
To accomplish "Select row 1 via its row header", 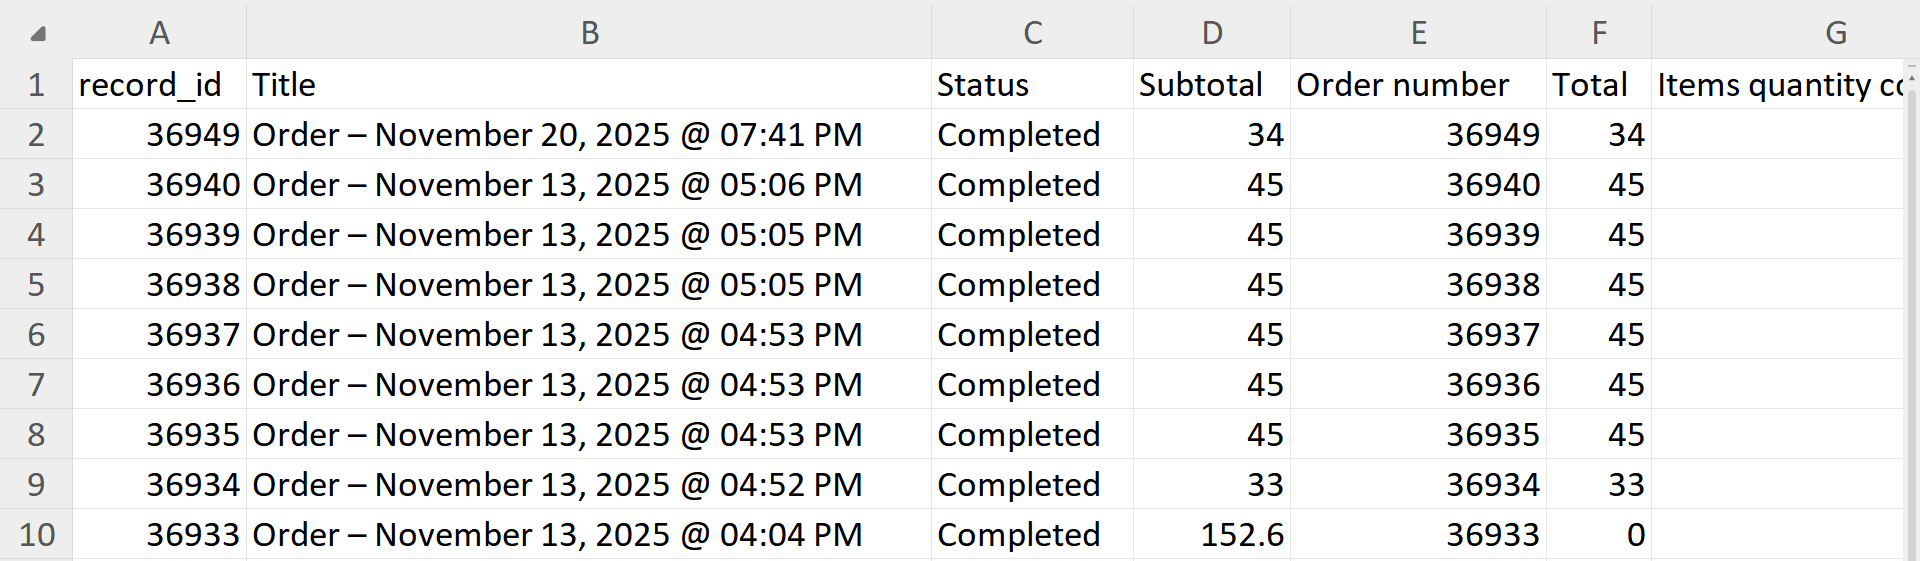I will click(x=36, y=85).
